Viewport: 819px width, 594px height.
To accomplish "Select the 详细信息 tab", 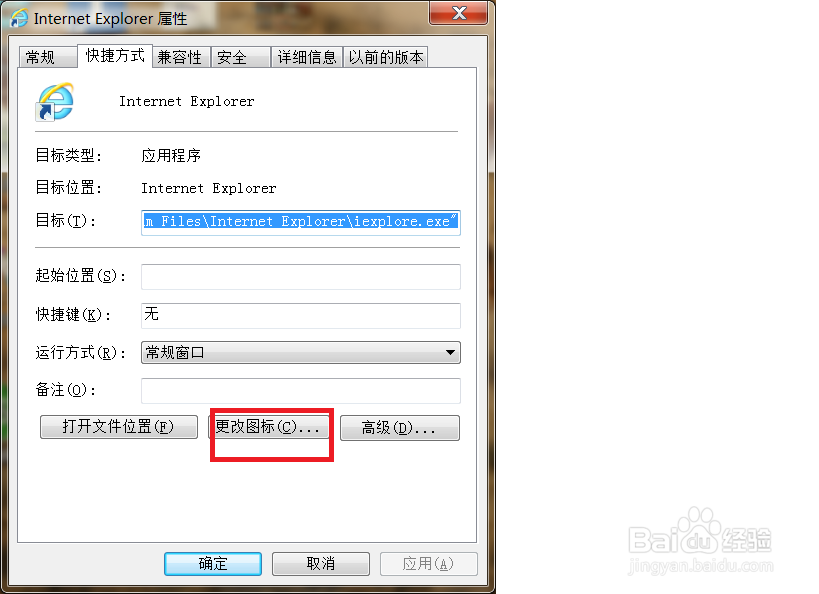I will pyautogui.click(x=306, y=57).
